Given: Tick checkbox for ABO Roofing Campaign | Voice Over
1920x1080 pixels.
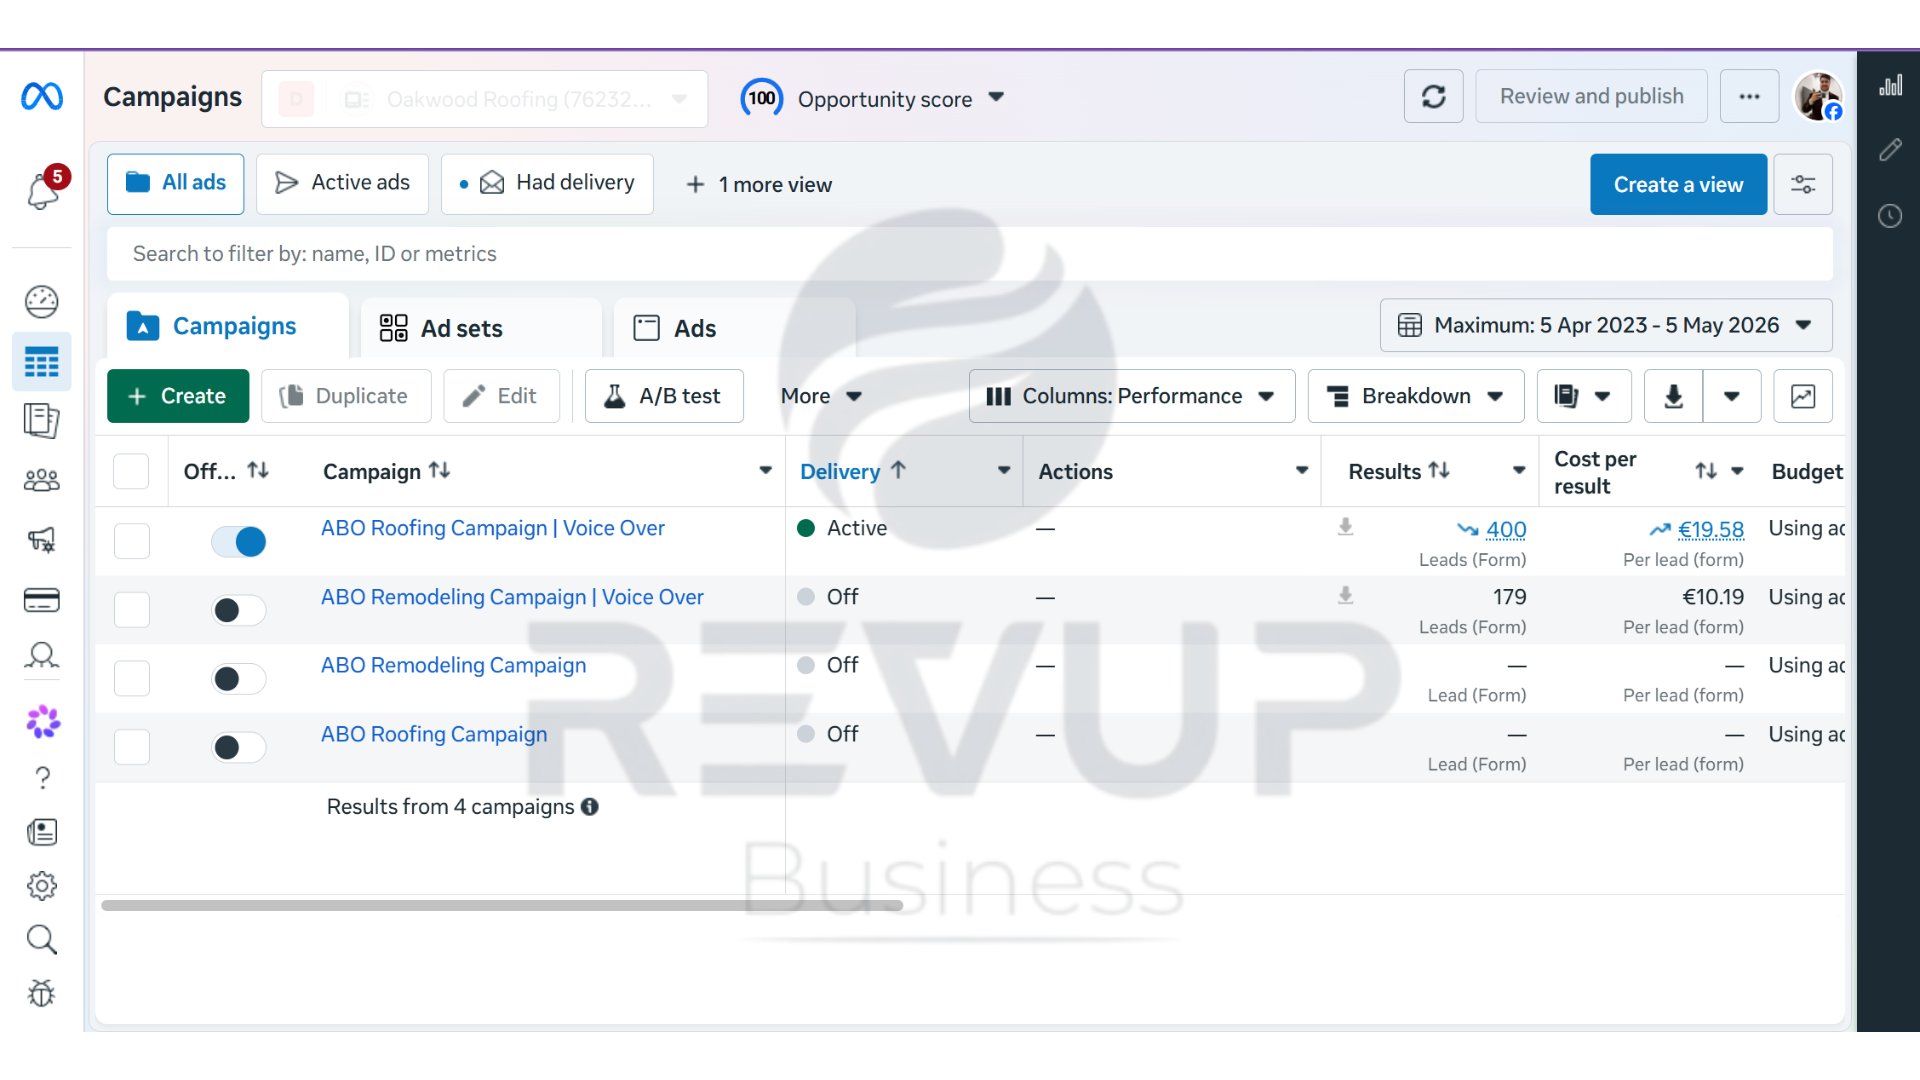Looking at the screenshot, I should pos(132,541).
